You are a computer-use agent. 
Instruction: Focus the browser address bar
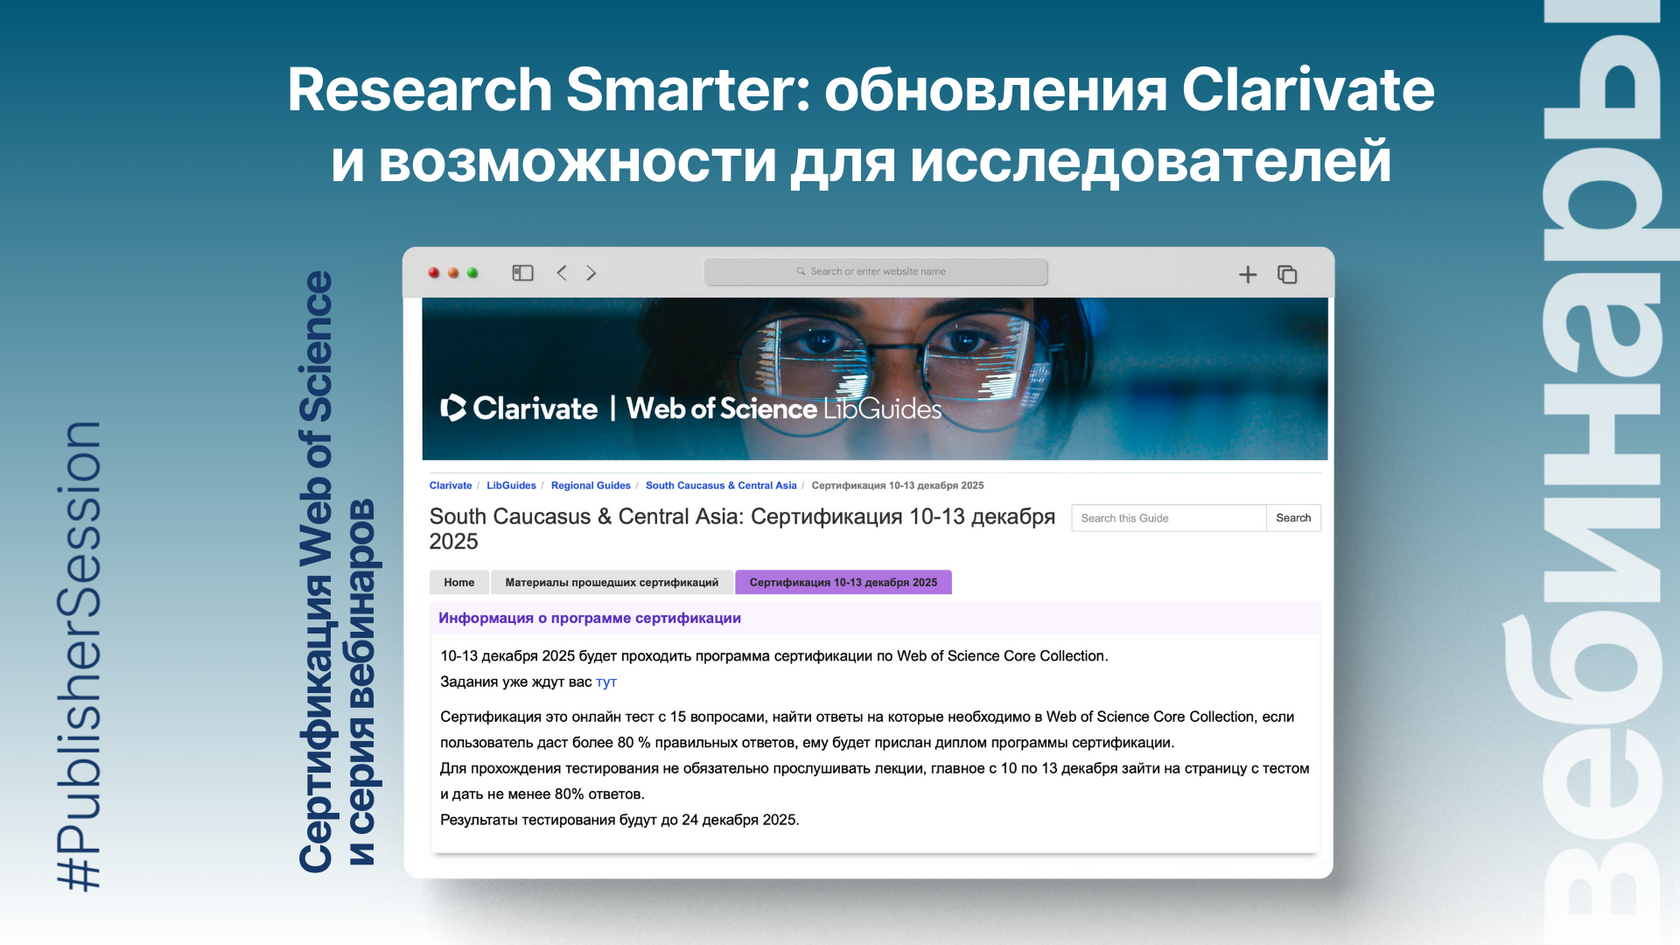[x=876, y=272]
